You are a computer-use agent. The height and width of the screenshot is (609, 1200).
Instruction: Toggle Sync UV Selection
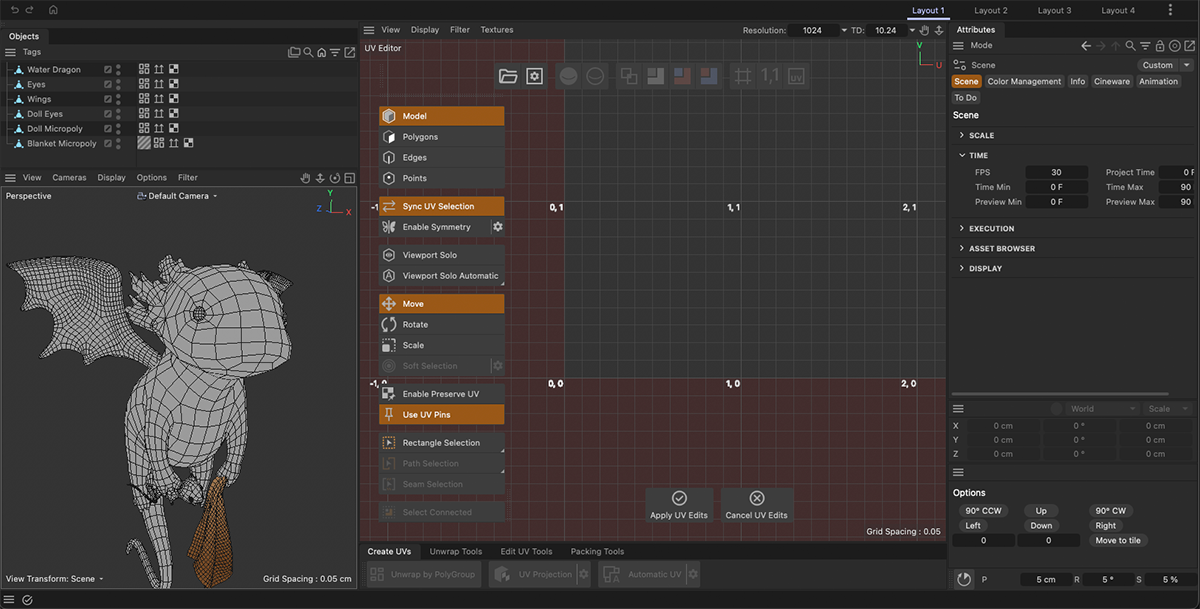[441, 206]
